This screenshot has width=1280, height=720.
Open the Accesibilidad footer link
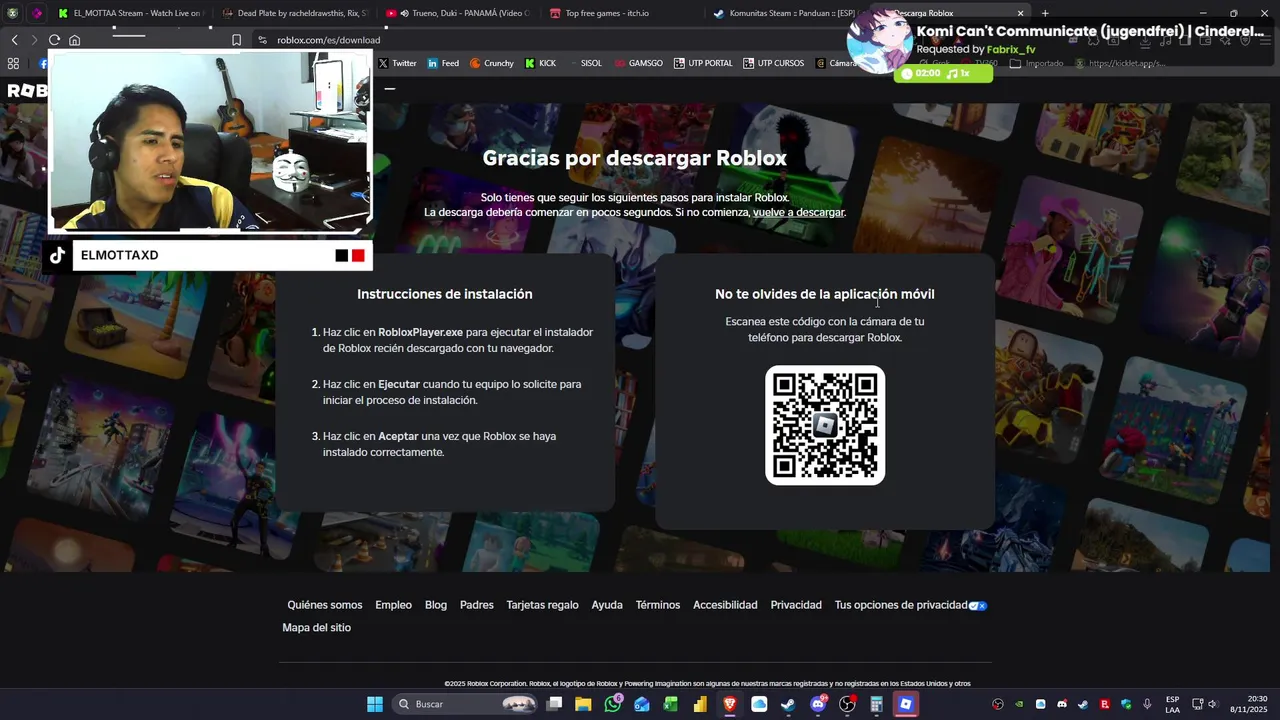point(725,605)
